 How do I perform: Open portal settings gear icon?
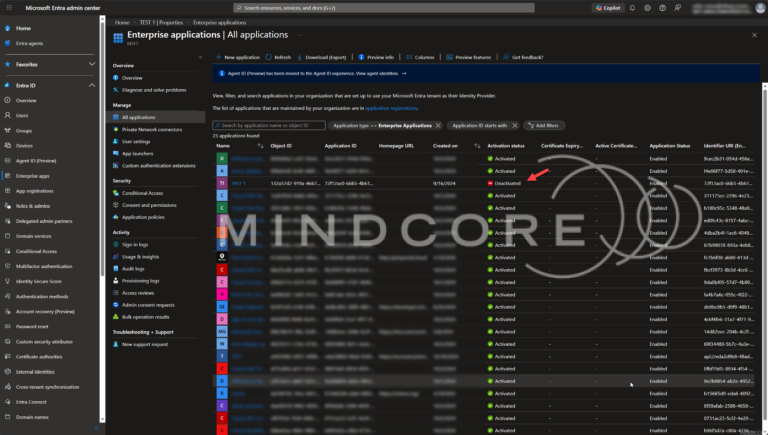click(648, 8)
